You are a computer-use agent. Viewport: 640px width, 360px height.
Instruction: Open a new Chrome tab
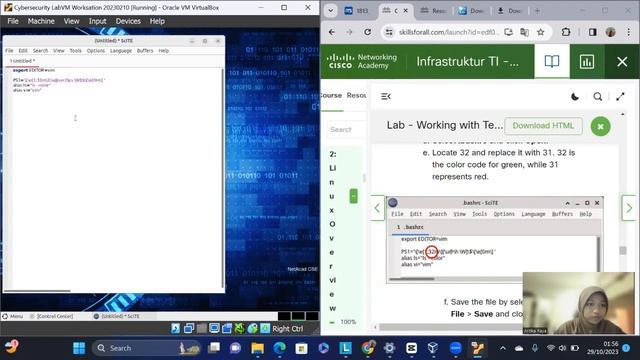537,11
